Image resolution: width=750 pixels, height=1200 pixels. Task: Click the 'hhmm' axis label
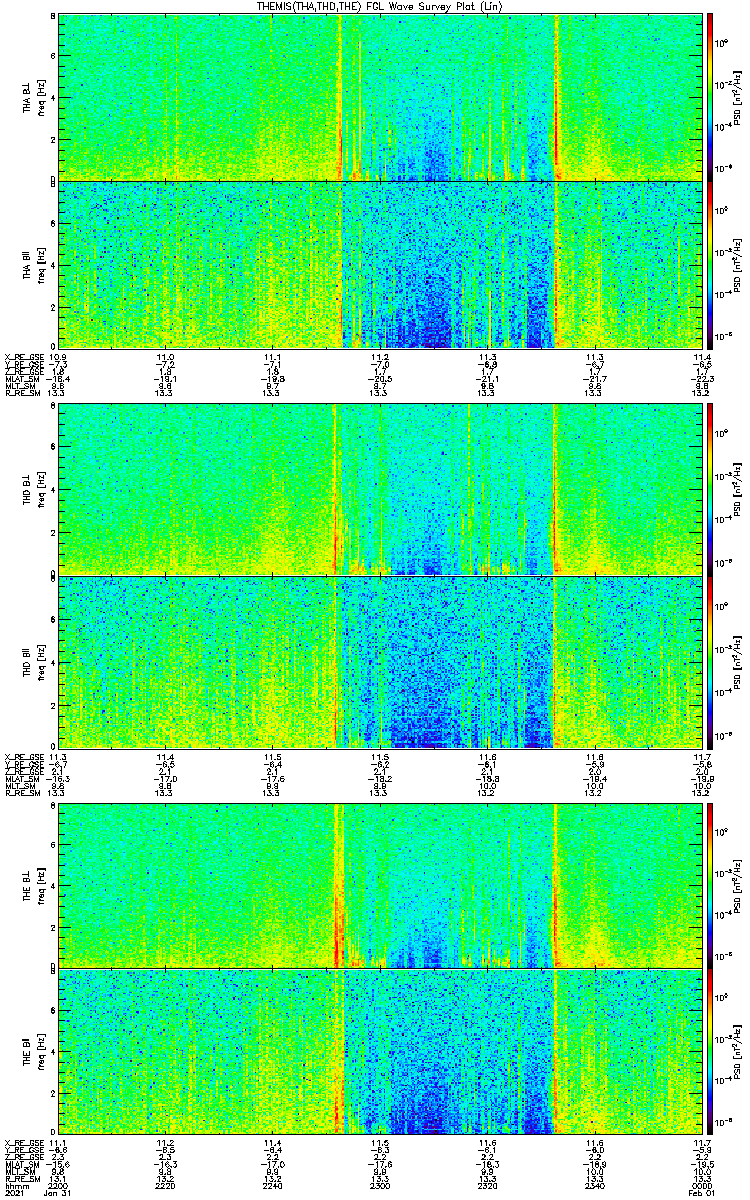[15, 1186]
